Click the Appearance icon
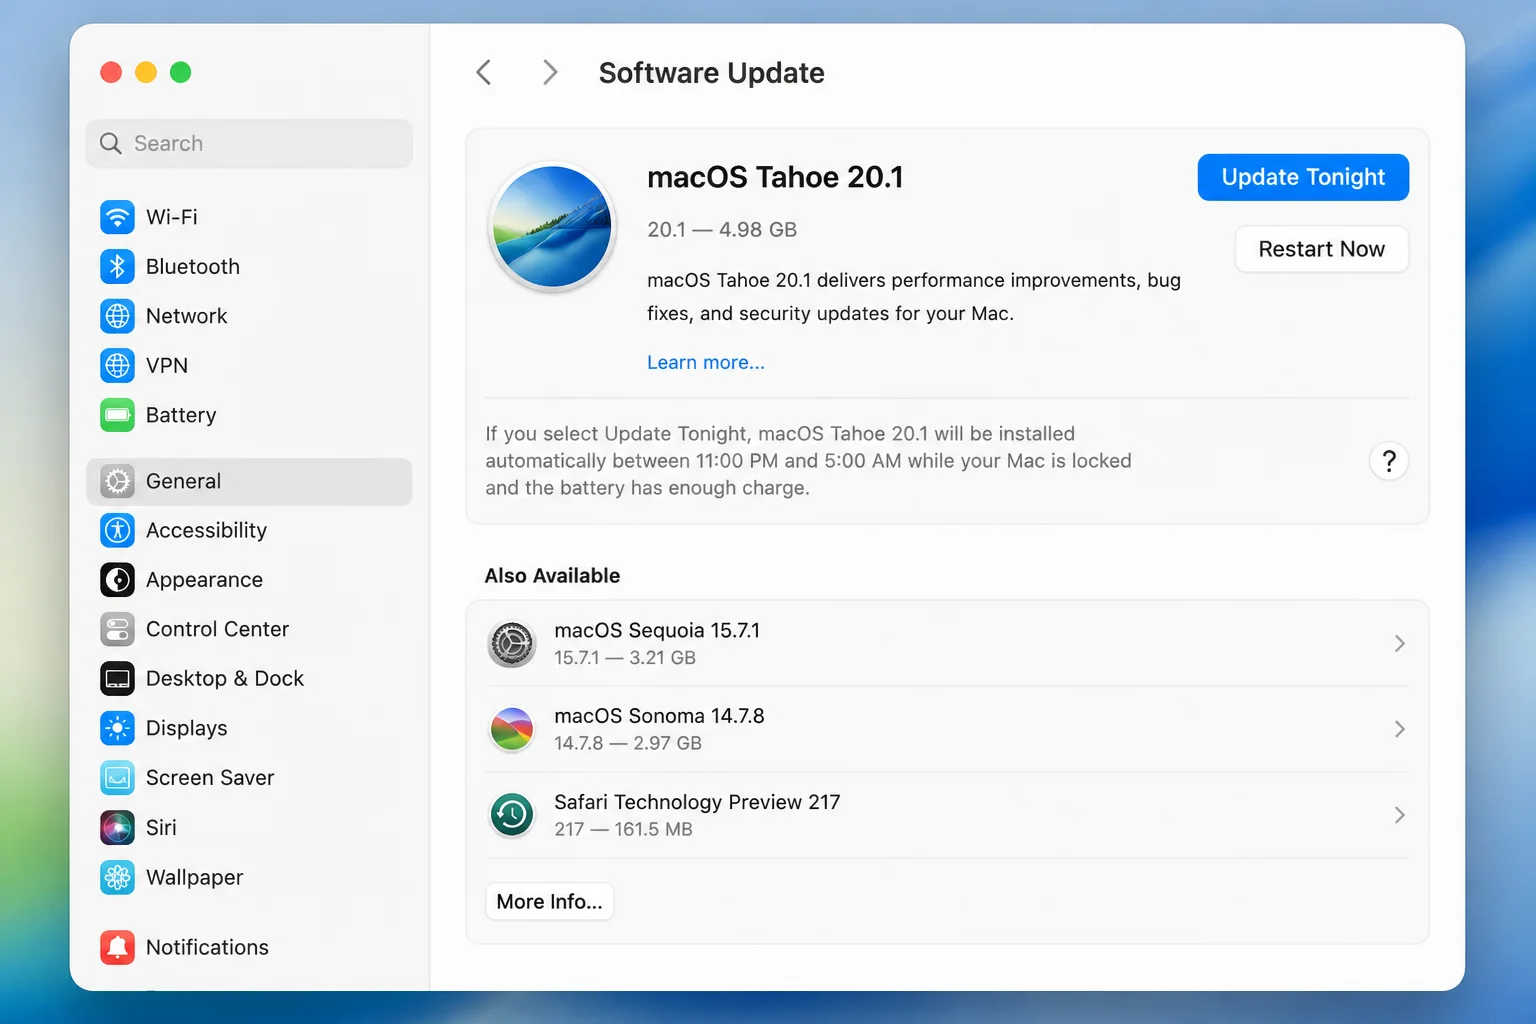This screenshot has width=1536, height=1024. 117,580
